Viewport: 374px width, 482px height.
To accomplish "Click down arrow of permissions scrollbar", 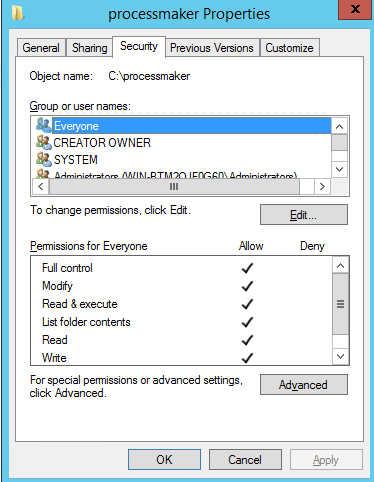I will (x=341, y=356).
